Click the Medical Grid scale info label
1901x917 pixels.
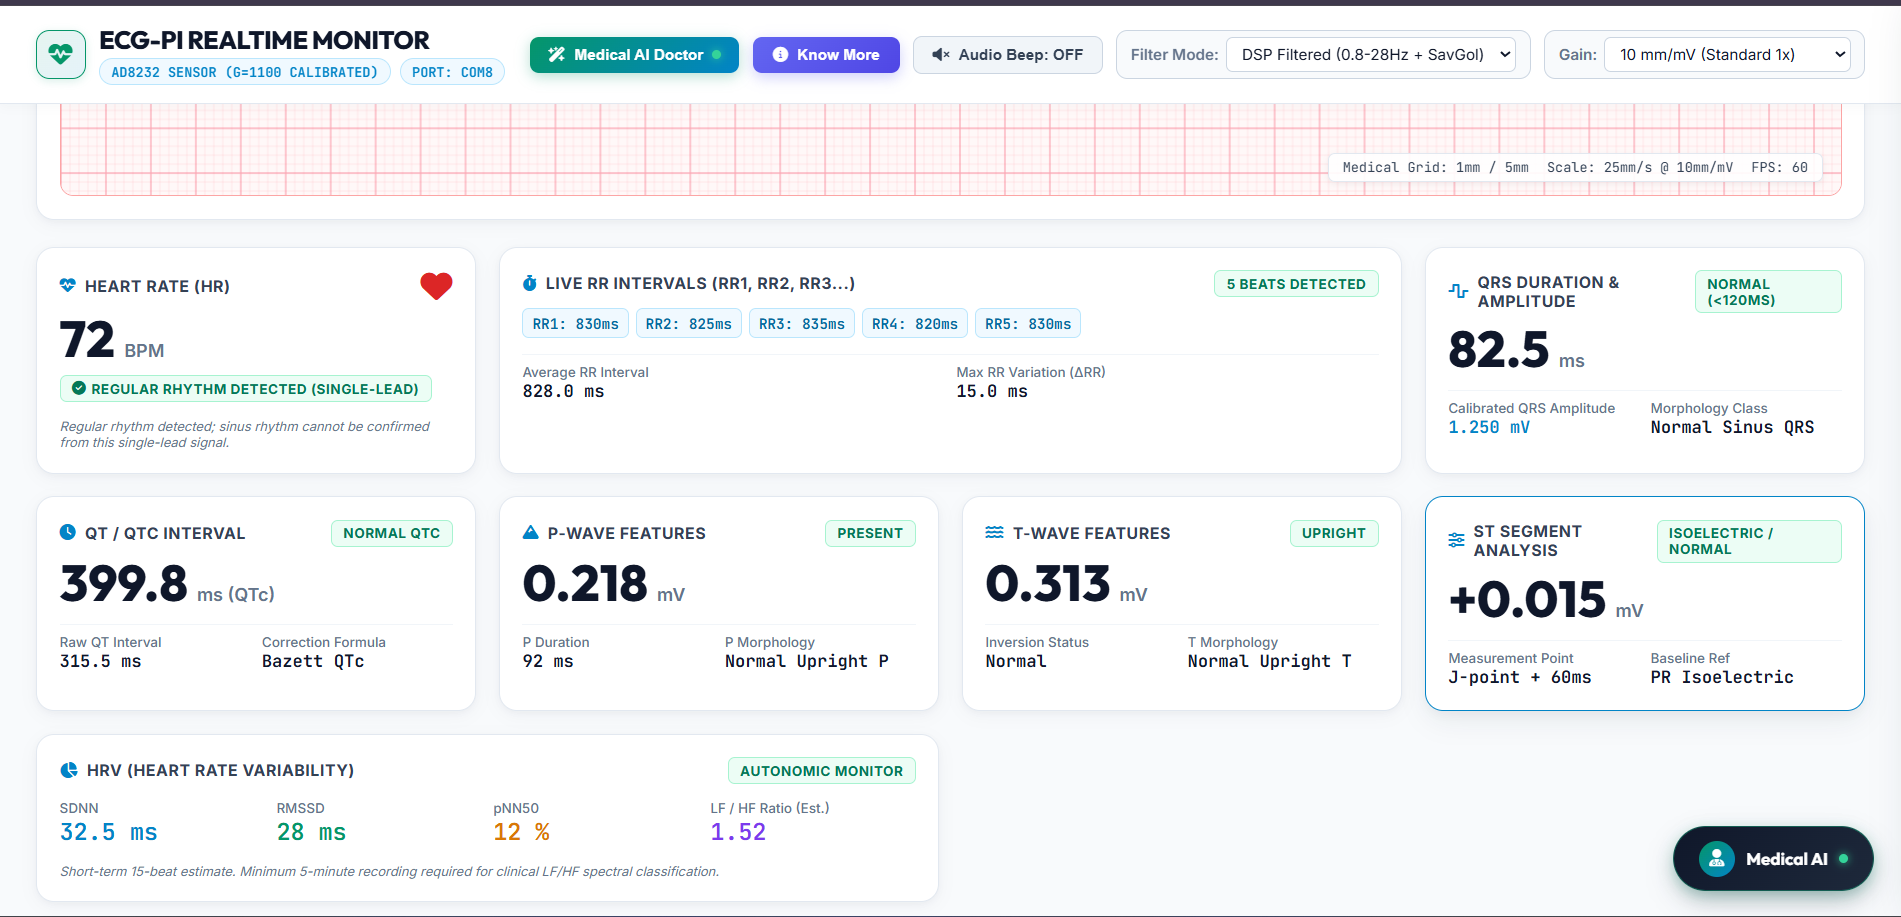click(x=1575, y=167)
